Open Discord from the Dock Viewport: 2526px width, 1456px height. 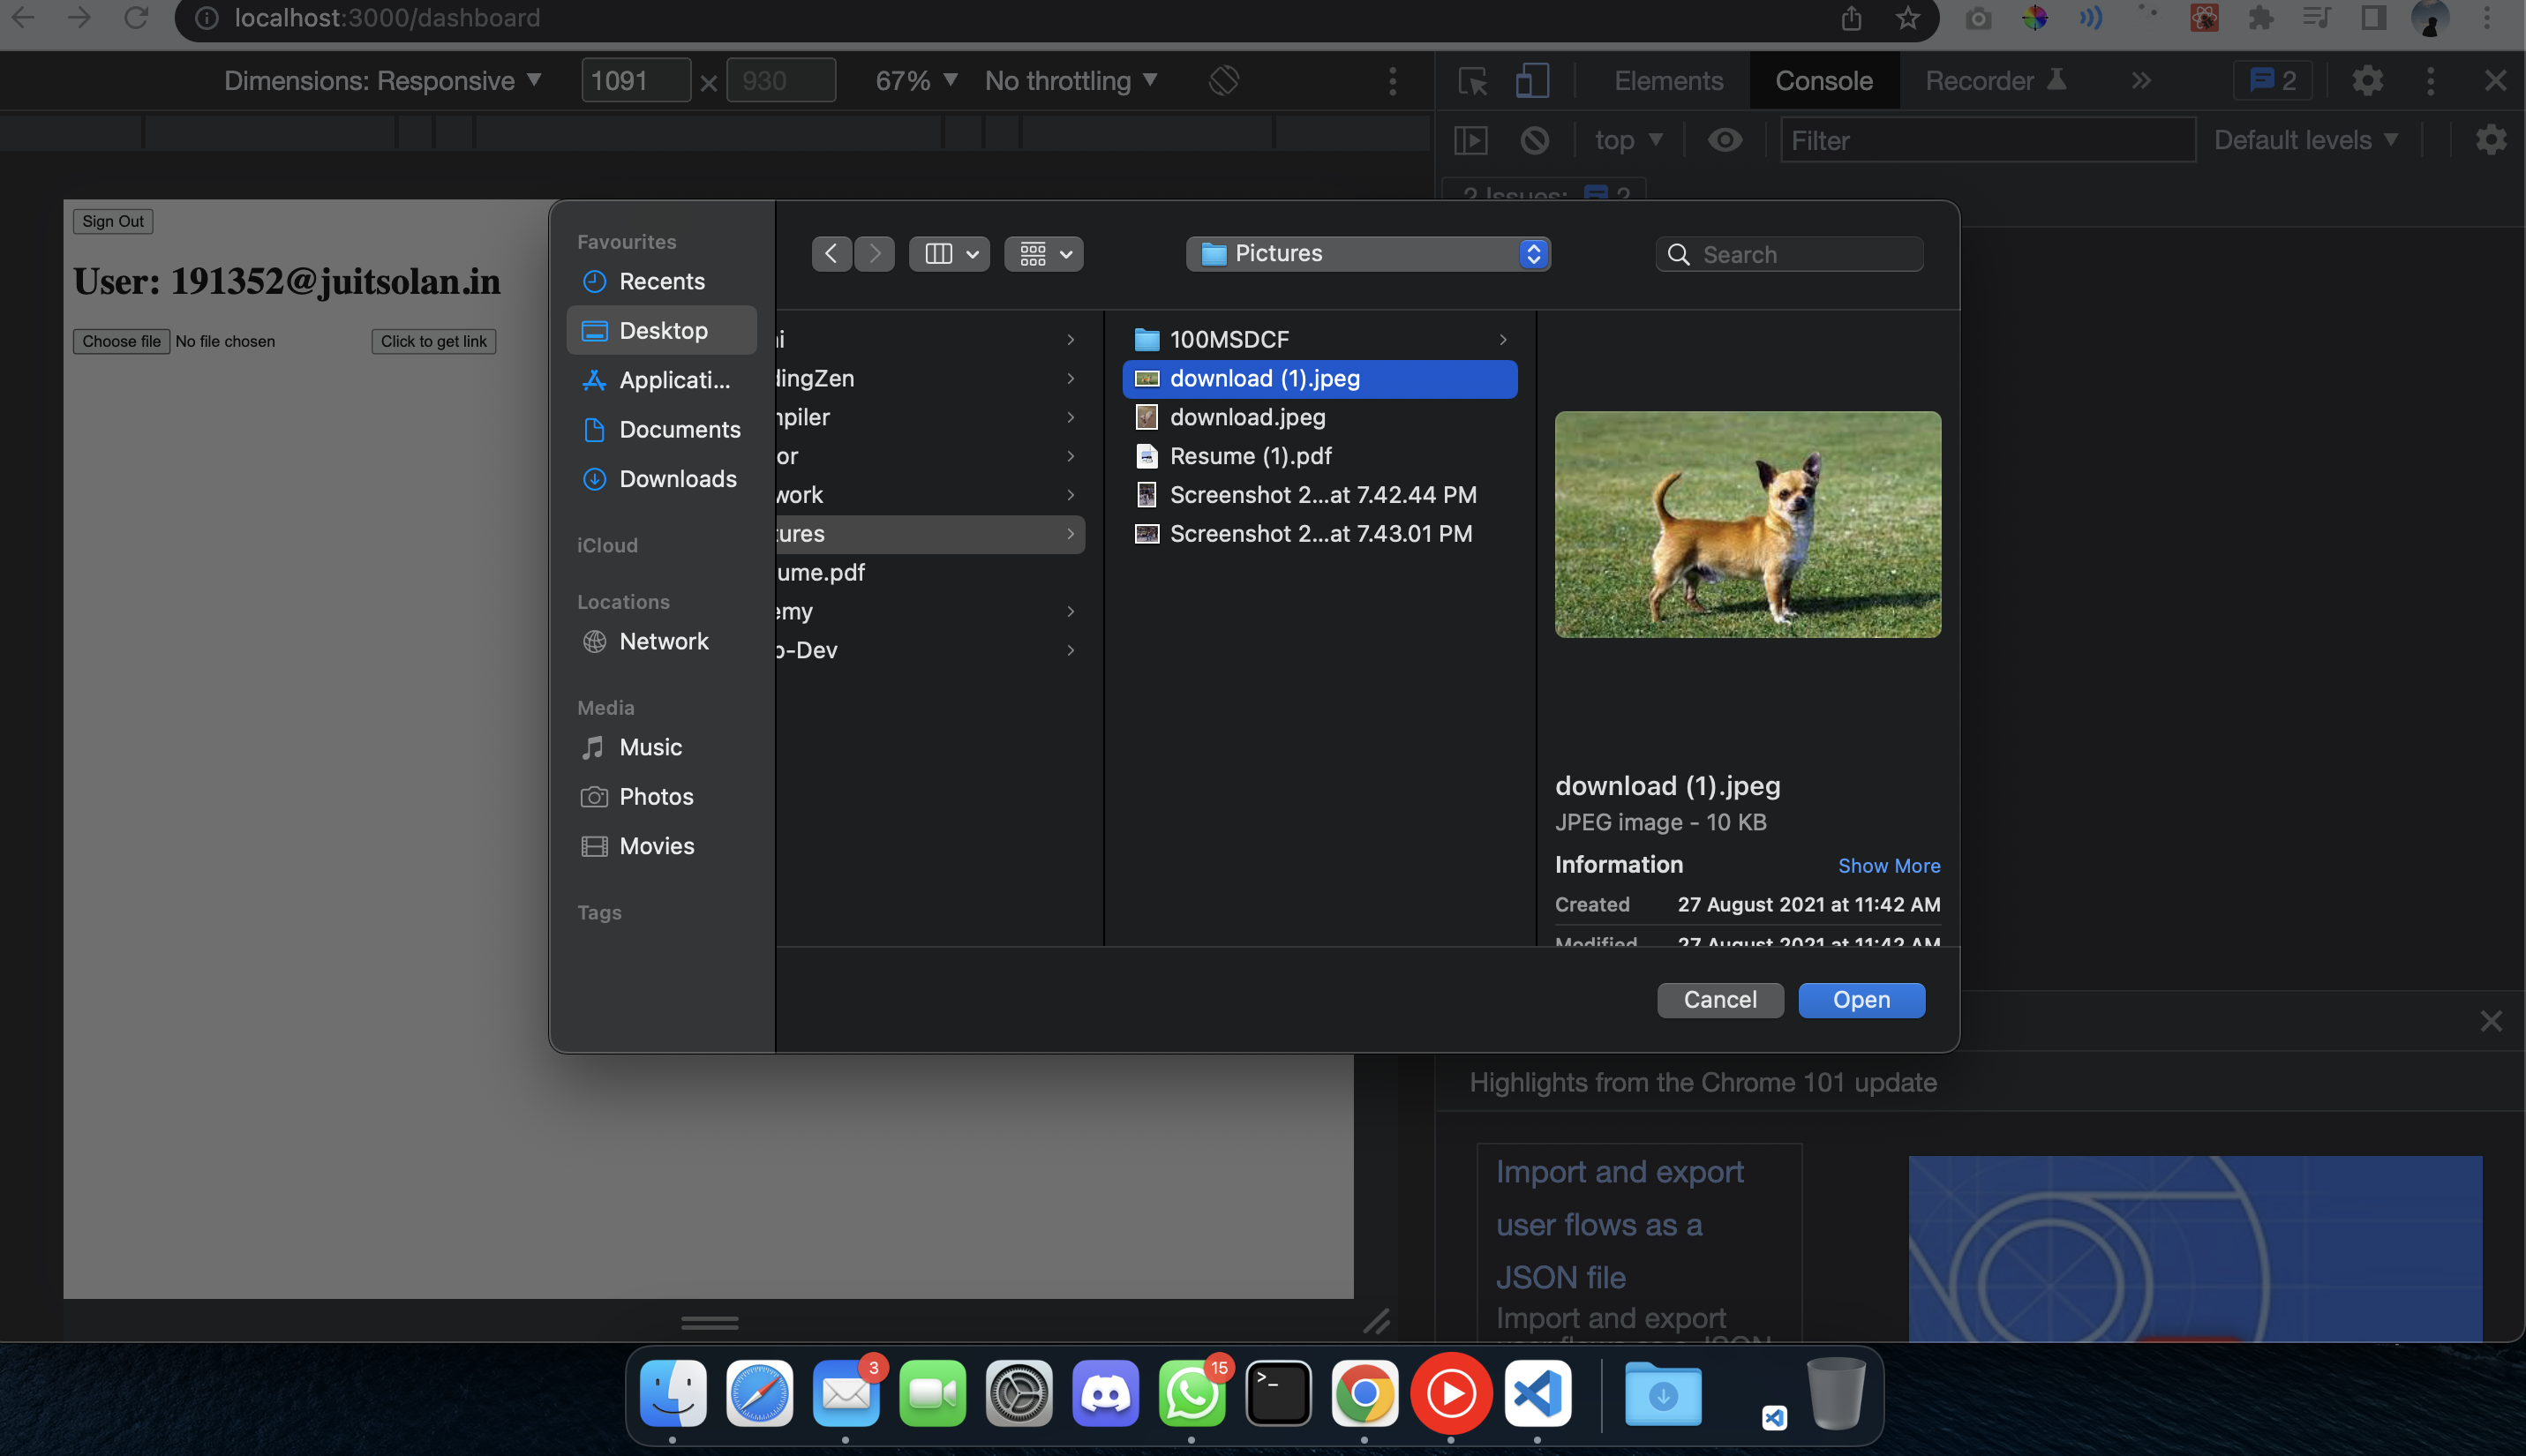(x=1106, y=1392)
